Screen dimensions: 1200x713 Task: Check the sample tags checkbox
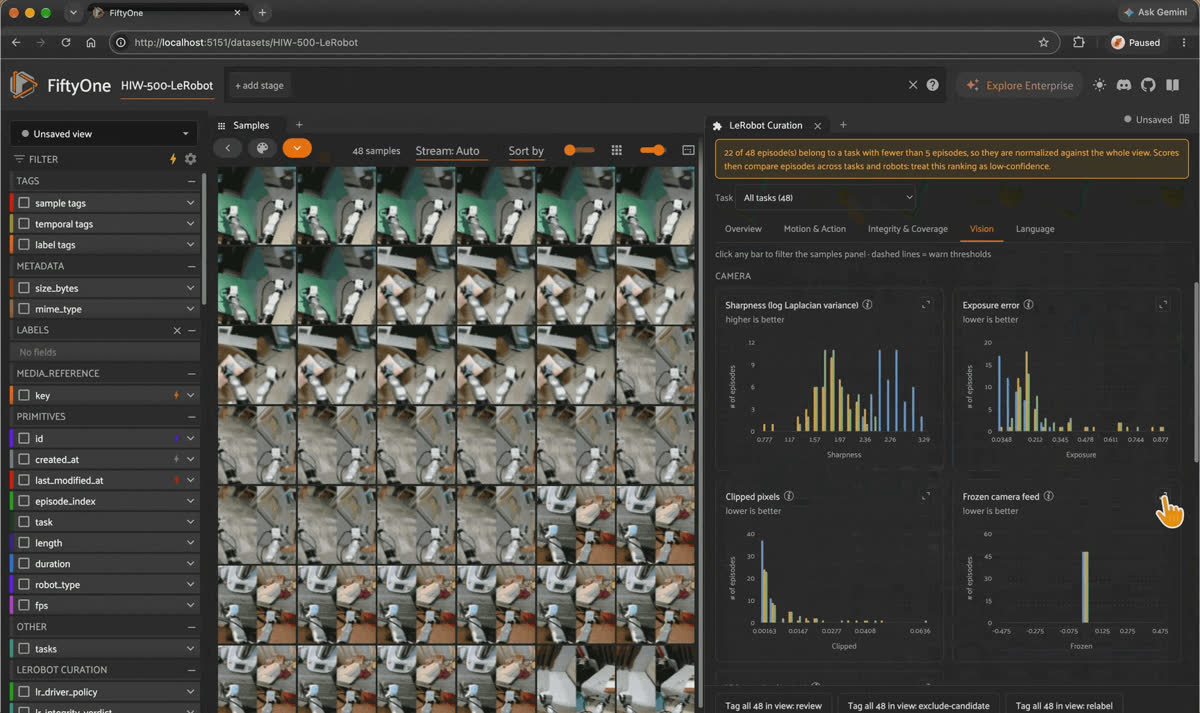pyautogui.click(x=24, y=203)
